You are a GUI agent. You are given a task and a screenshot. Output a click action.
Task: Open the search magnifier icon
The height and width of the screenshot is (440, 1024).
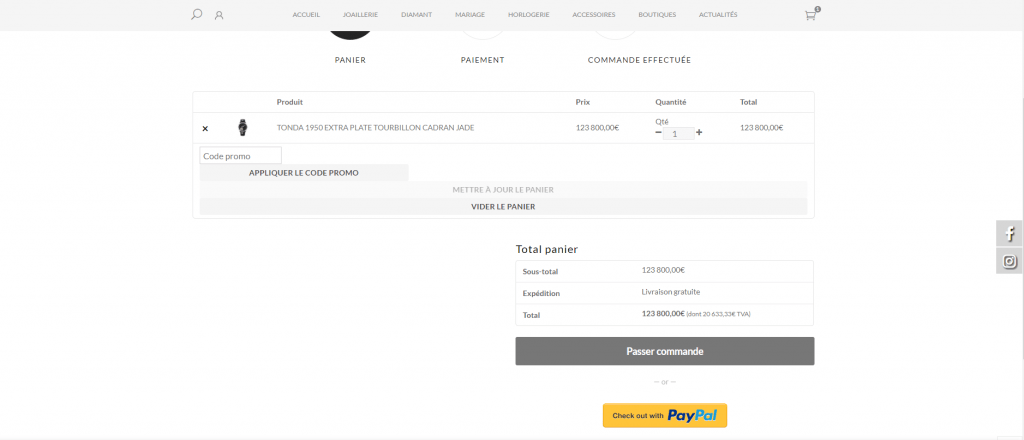pos(196,14)
